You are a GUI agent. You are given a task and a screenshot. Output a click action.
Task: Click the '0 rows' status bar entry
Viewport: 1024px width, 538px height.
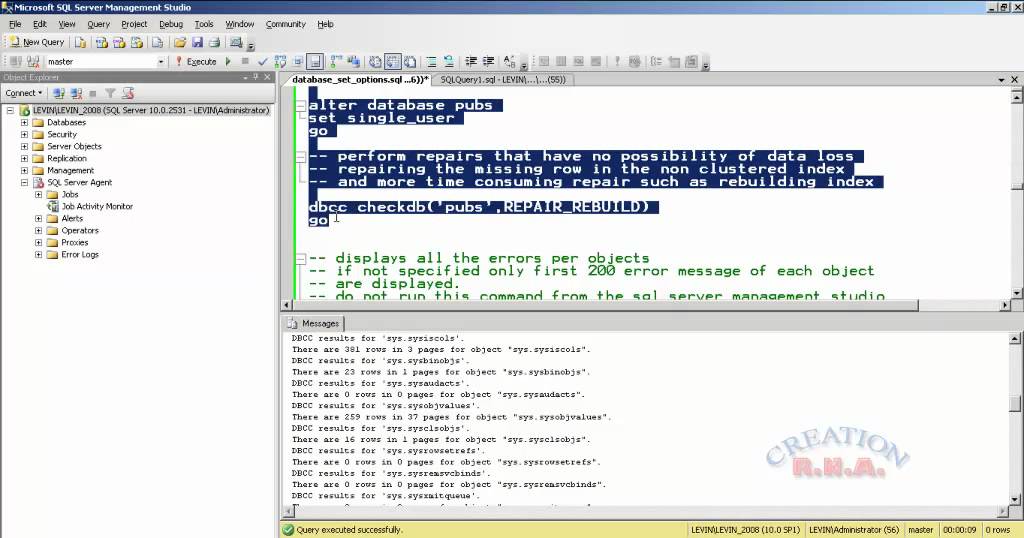[997, 530]
